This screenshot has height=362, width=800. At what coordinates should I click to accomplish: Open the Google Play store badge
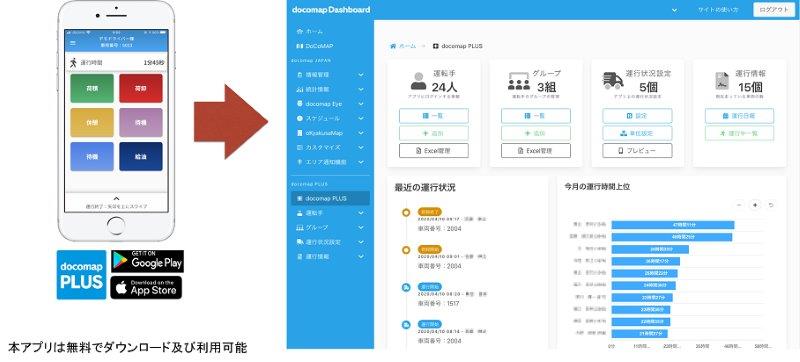[x=147, y=262]
